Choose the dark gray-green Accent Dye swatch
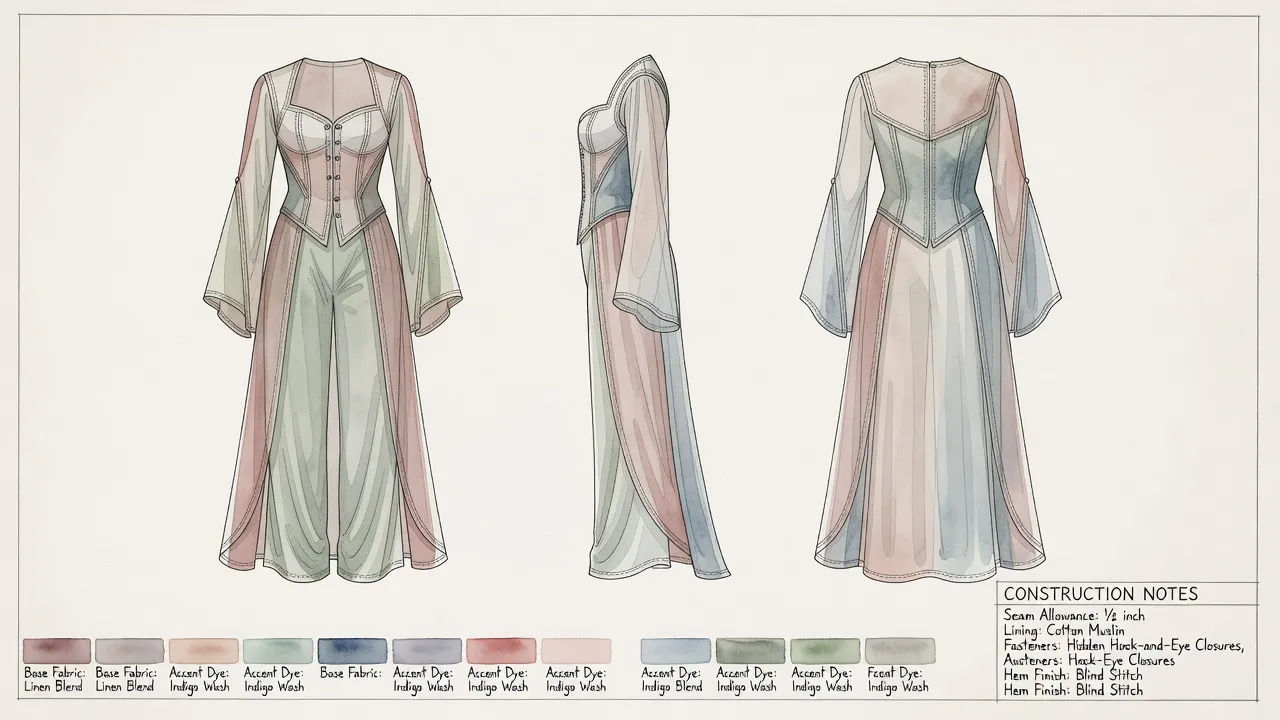The image size is (1280, 720). click(750, 650)
